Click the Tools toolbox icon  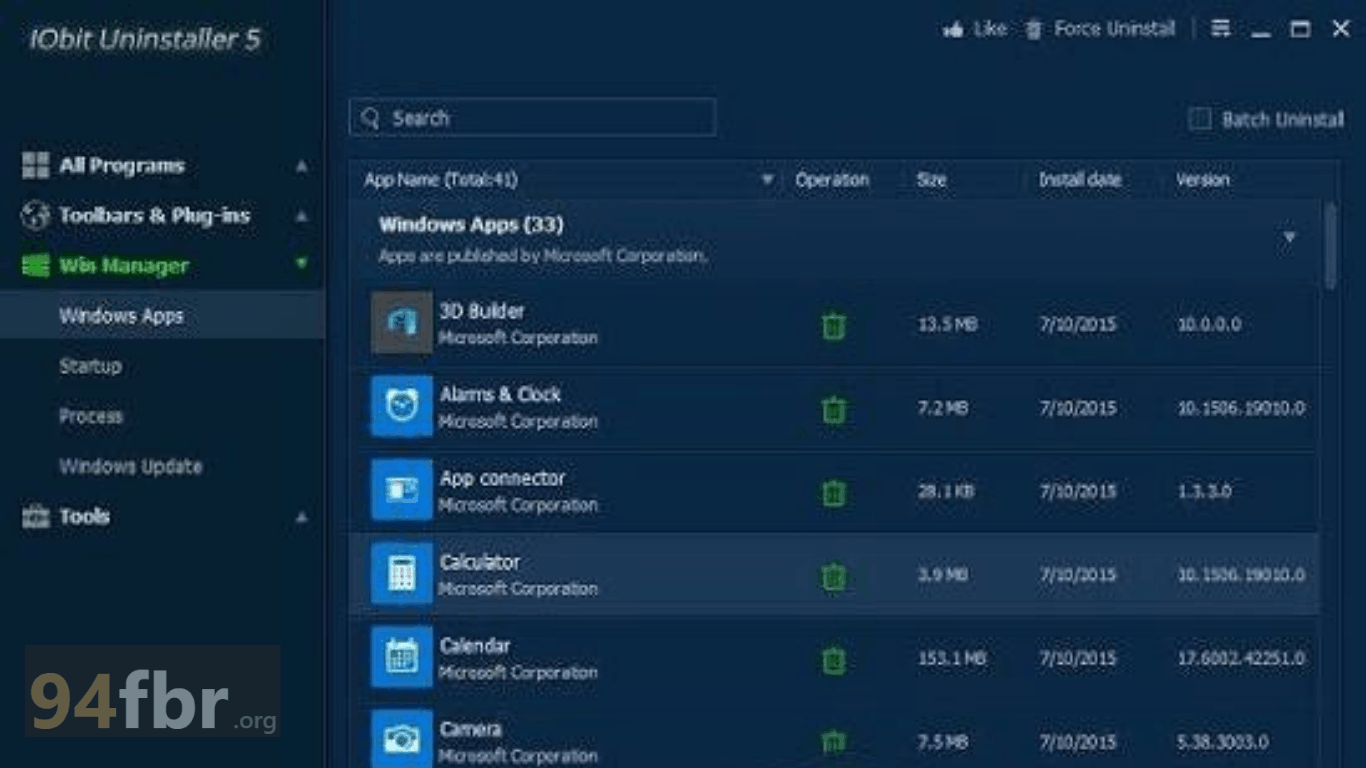pos(35,517)
